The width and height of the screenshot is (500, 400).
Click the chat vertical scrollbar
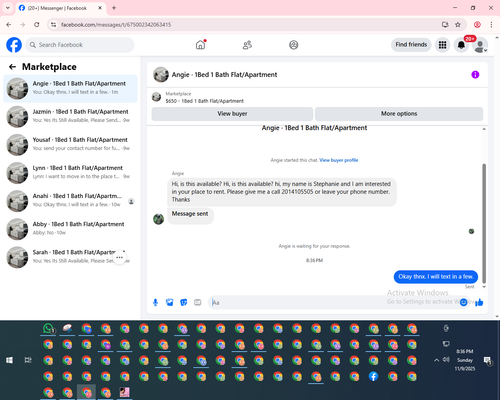484,223
